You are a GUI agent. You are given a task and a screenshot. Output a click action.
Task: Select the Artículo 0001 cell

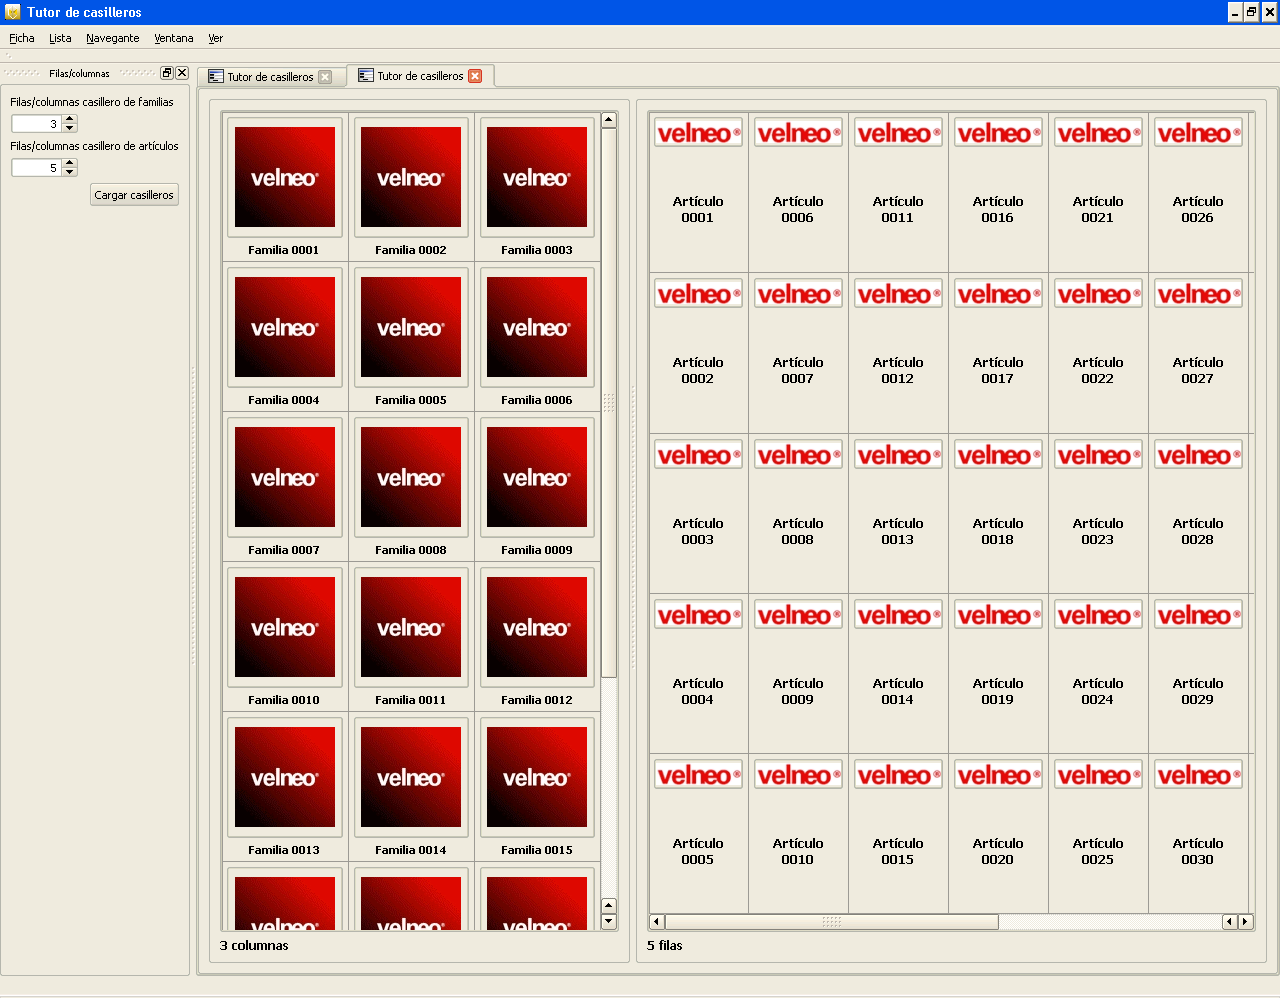(x=698, y=192)
